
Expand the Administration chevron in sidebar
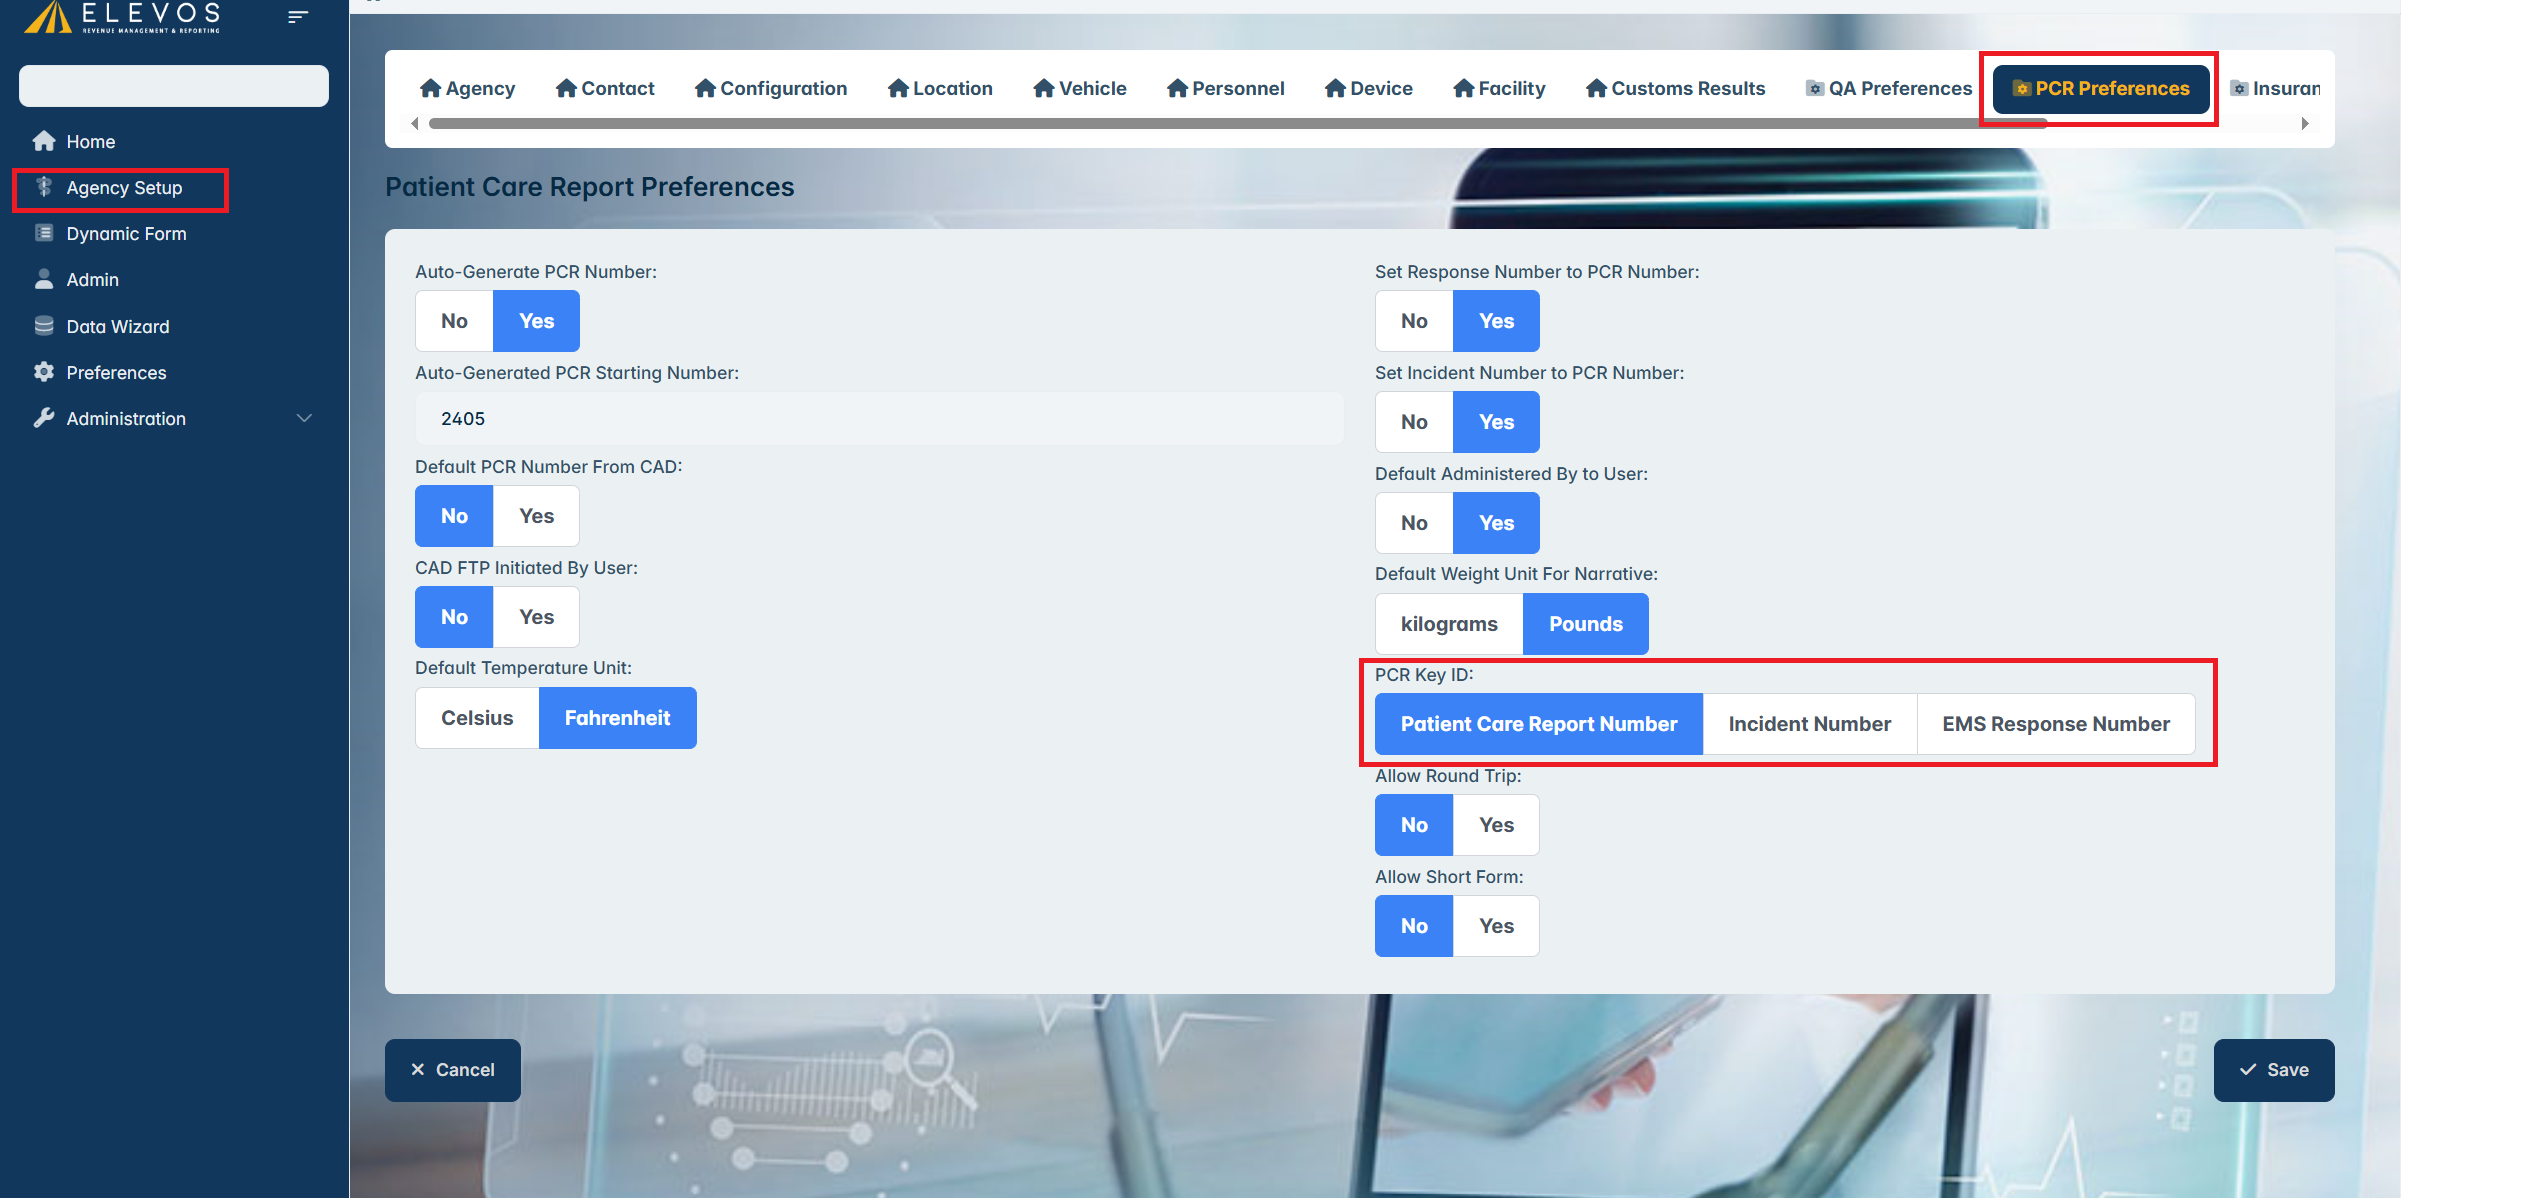pos(304,418)
